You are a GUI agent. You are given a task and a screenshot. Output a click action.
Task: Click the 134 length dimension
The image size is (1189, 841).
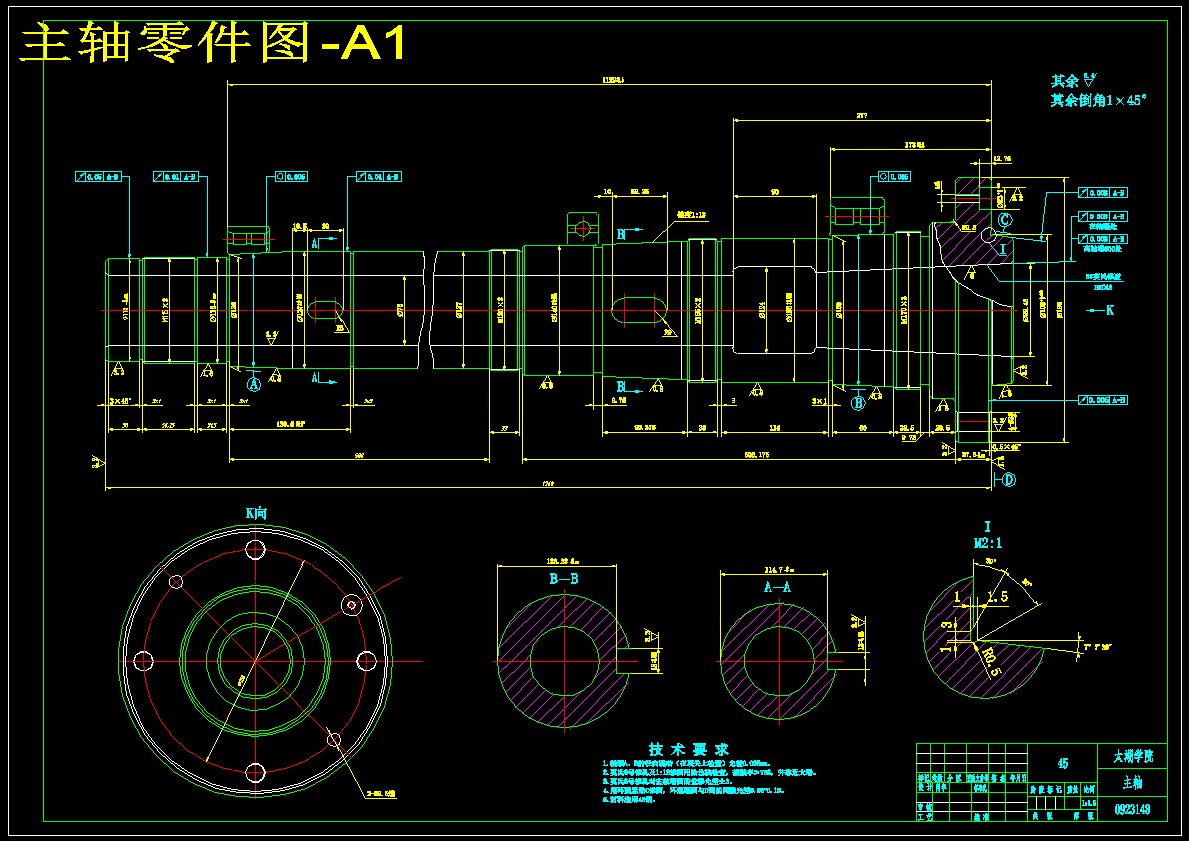click(x=774, y=428)
